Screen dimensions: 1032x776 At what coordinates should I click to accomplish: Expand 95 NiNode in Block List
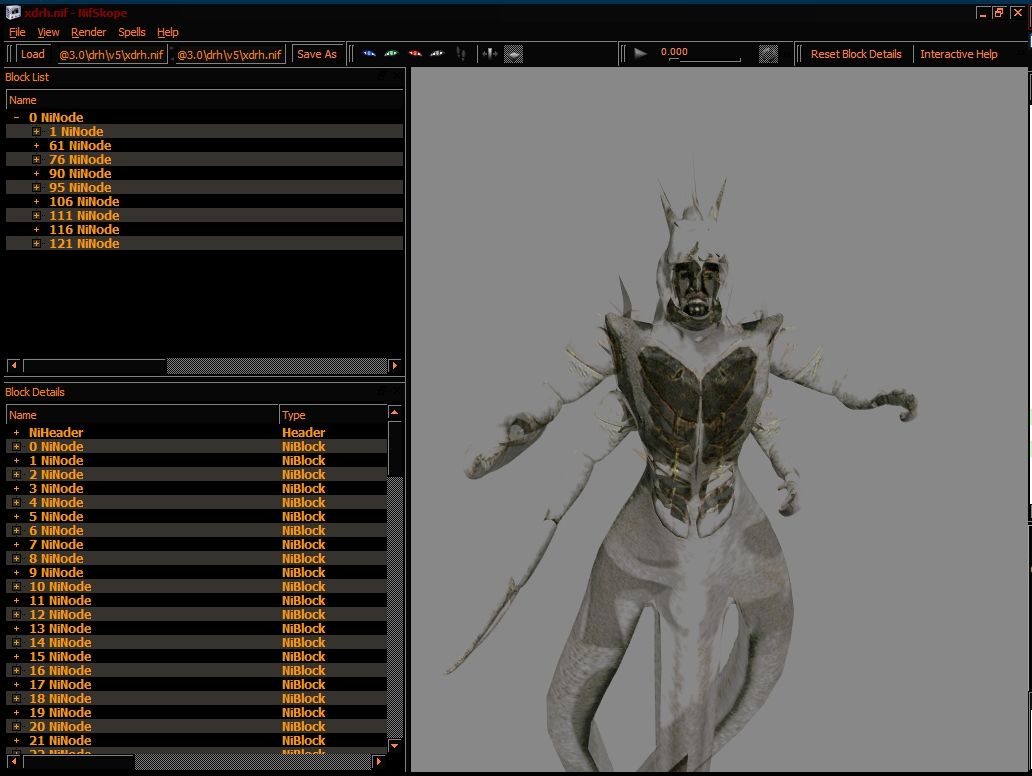[36, 188]
